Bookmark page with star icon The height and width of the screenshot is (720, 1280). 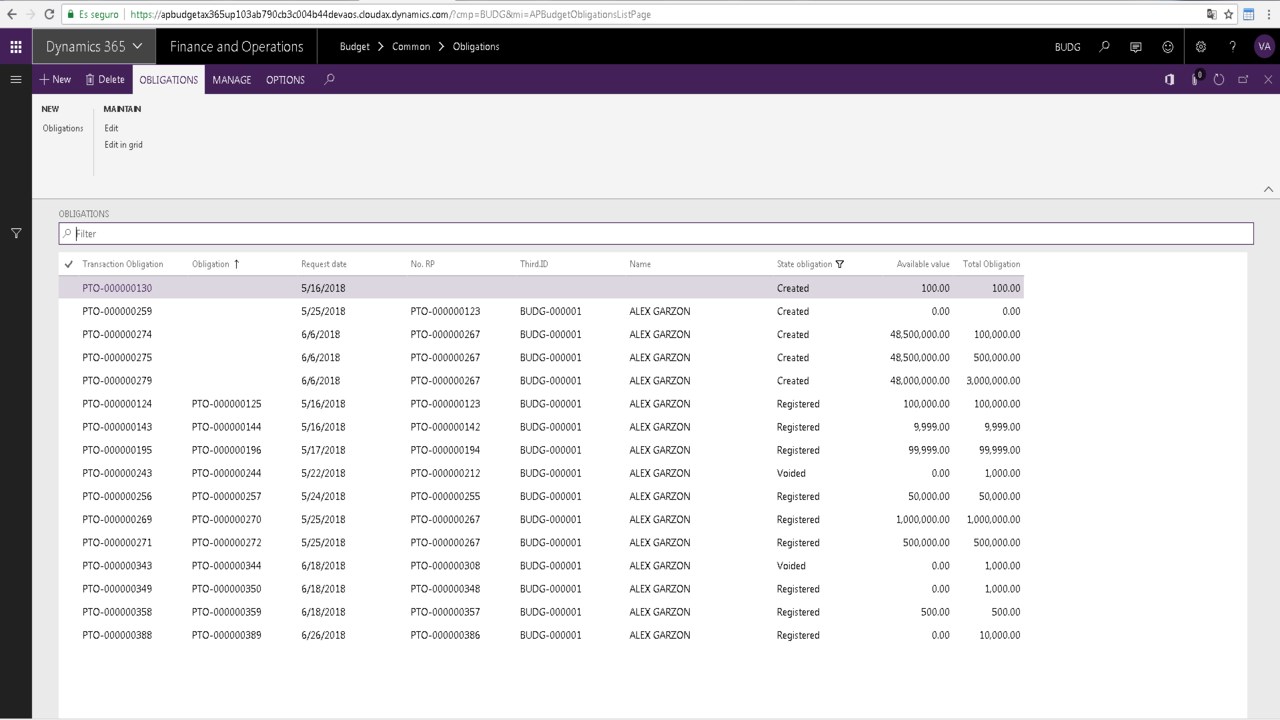pos(1229,14)
